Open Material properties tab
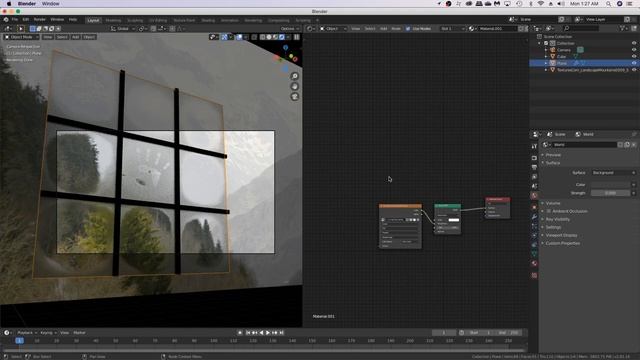This screenshot has width=640, height=360. click(x=534, y=264)
